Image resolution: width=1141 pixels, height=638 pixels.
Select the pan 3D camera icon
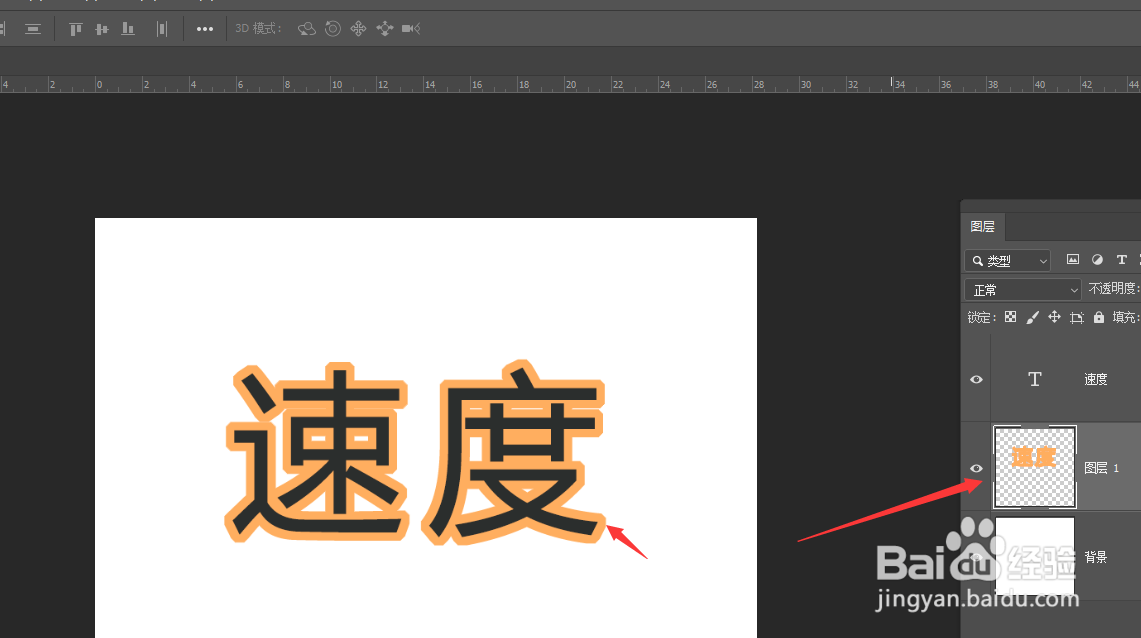click(358, 28)
